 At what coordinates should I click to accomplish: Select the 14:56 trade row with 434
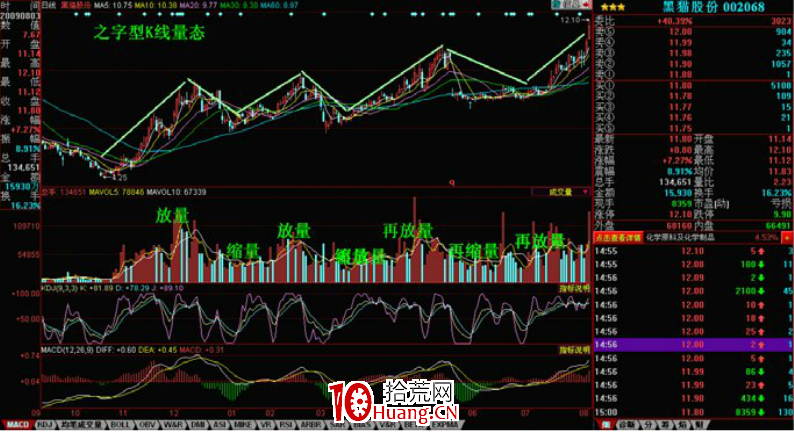[x=693, y=398]
